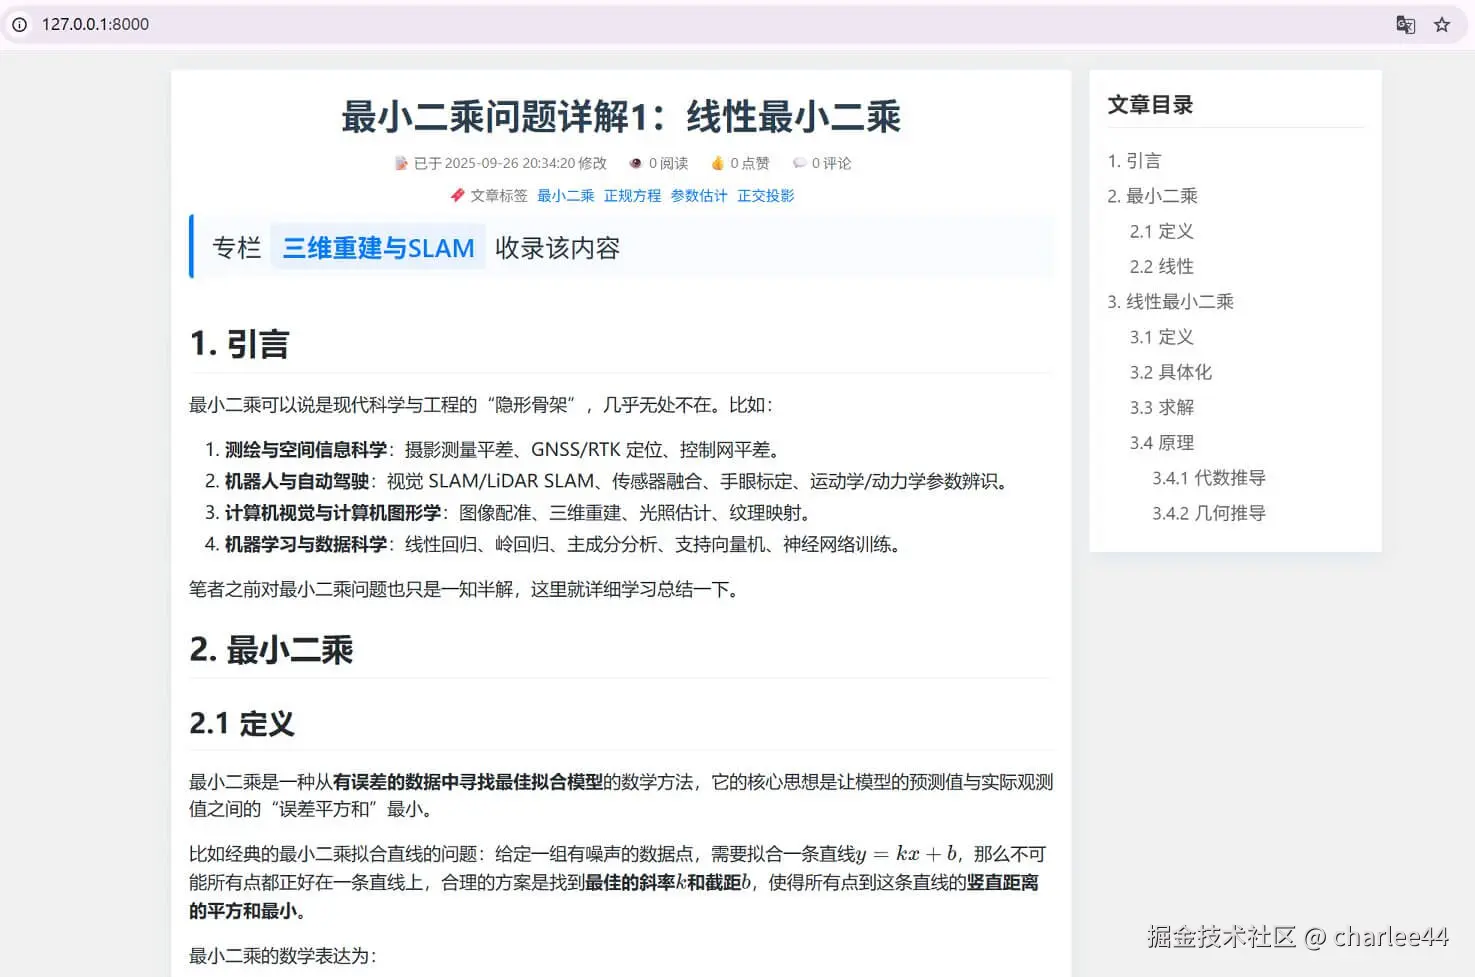Open the 正规方程 tag link
Image resolution: width=1475 pixels, height=977 pixels.
point(632,195)
